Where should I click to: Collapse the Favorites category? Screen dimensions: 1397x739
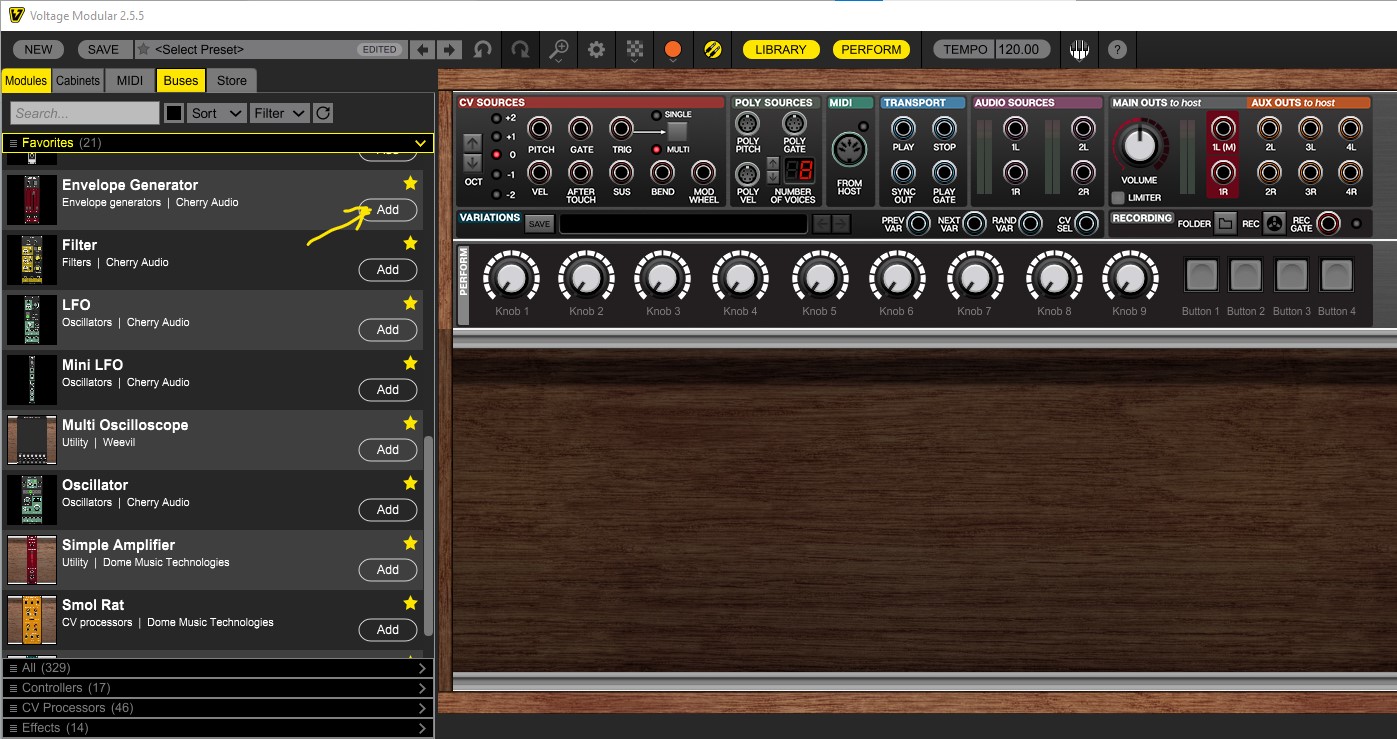click(218, 143)
